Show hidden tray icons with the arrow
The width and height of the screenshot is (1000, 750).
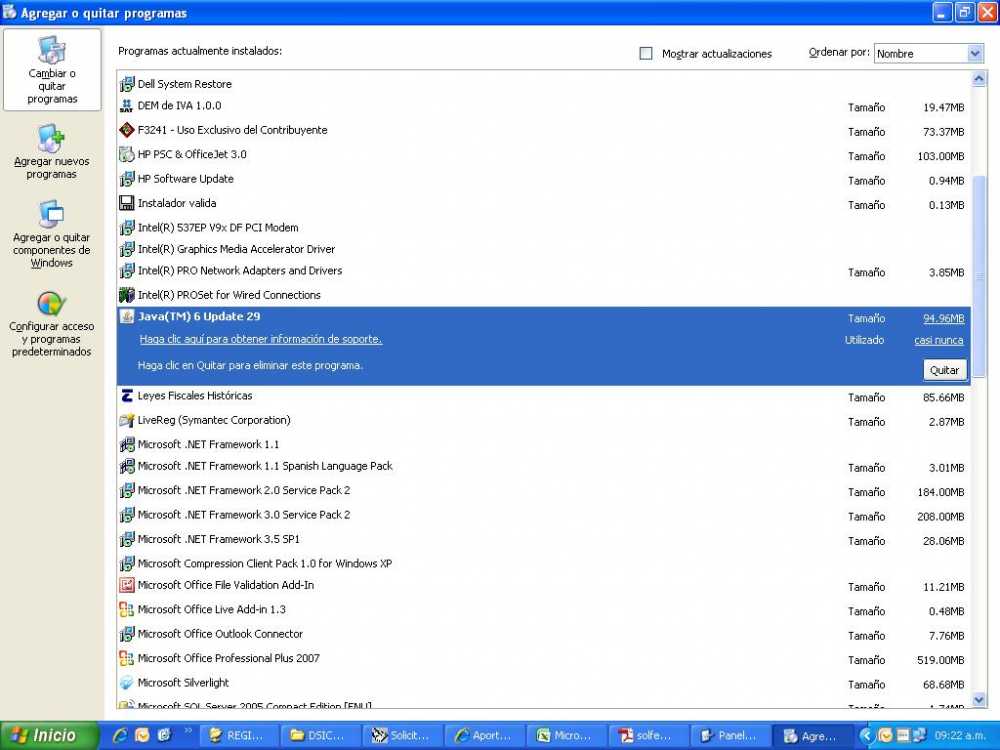(865, 735)
